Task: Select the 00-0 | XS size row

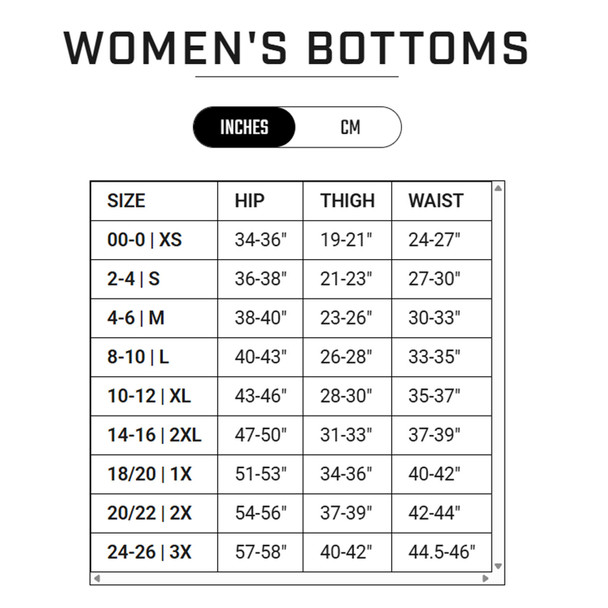Action: [145, 240]
